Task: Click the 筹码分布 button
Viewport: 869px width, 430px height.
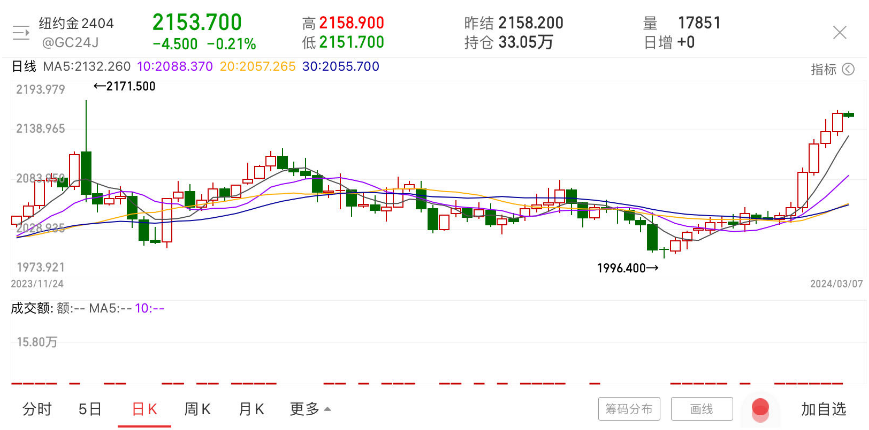Action: point(629,409)
